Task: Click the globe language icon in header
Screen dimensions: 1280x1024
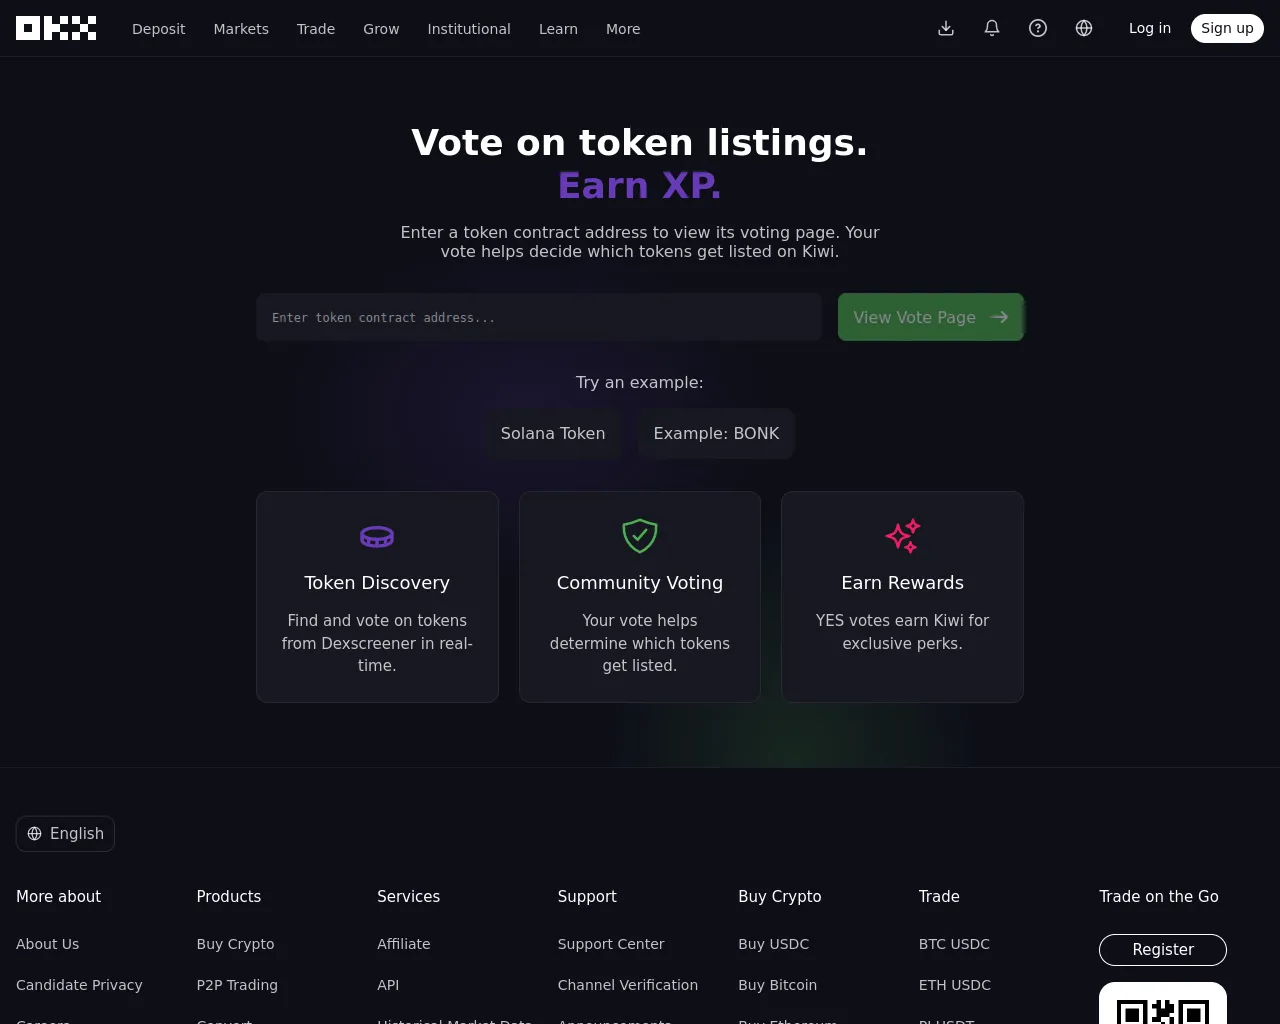Action: pyautogui.click(x=1084, y=28)
